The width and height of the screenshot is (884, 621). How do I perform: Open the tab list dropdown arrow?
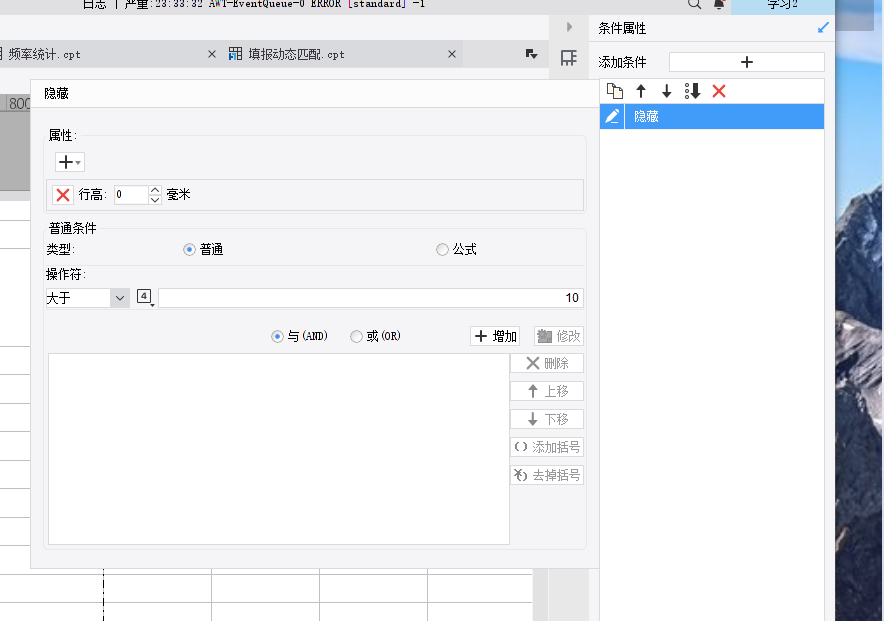(x=531, y=54)
